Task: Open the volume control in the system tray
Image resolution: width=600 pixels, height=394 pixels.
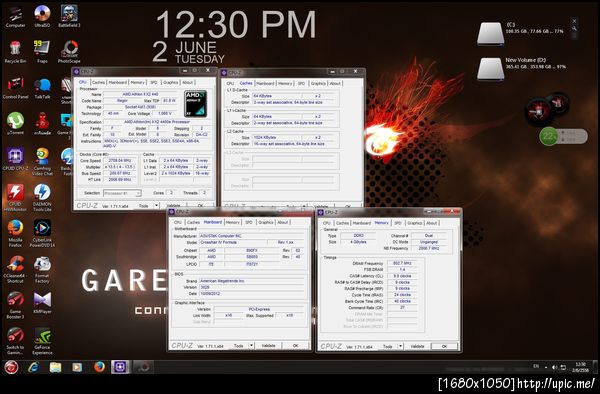Action: (554, 367)
